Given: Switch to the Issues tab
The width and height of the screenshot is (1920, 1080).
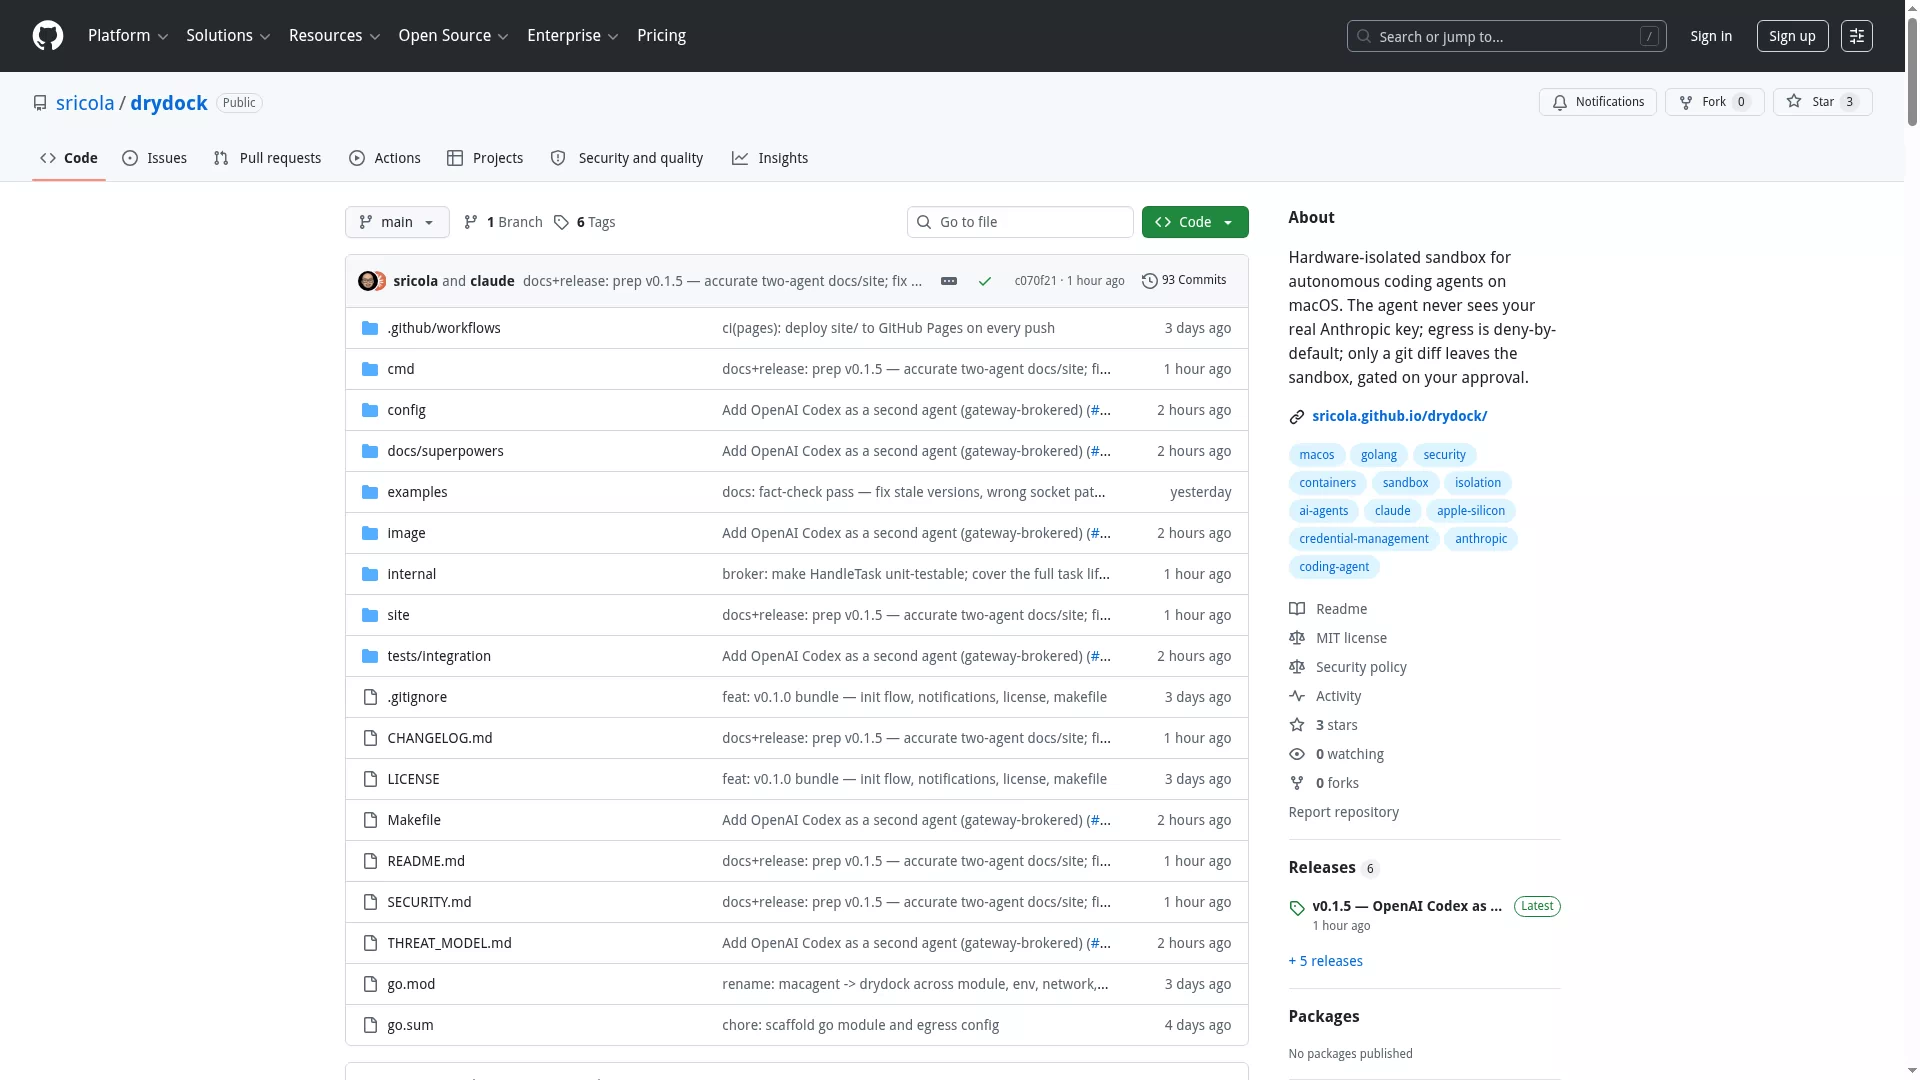Looking at the screenshot, I should (155, 158).
